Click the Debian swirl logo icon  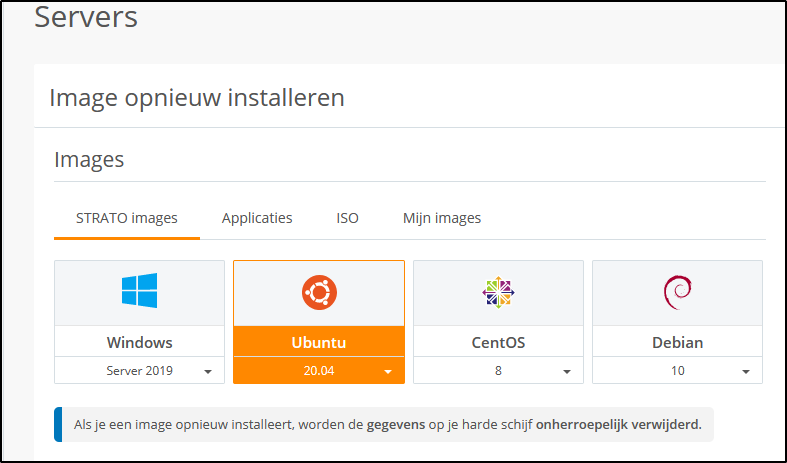coord(677,292)
